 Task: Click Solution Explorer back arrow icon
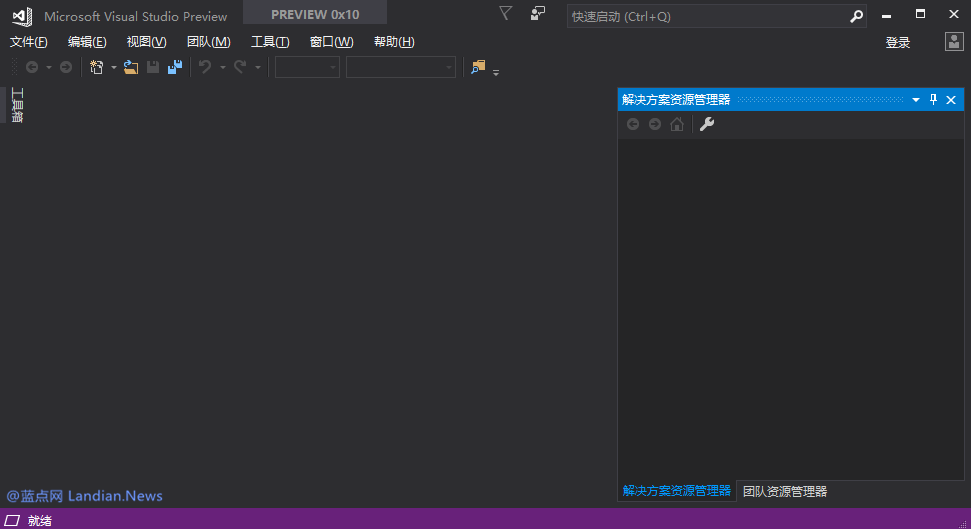tap(633, 125)
